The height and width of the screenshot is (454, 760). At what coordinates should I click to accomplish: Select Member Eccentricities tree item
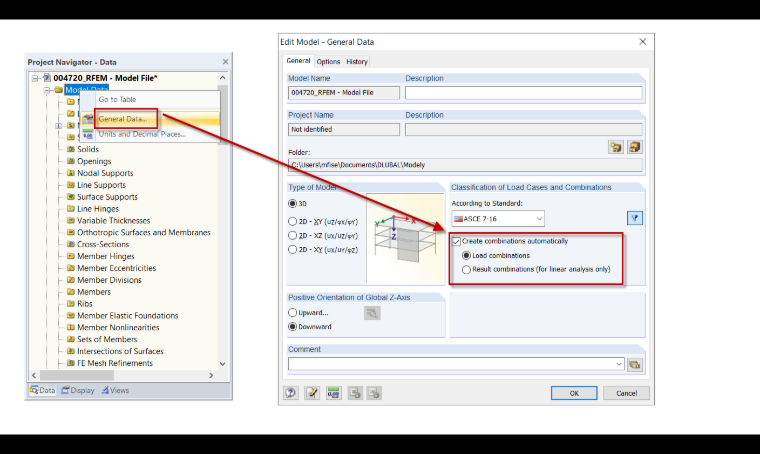click(116, 268)
